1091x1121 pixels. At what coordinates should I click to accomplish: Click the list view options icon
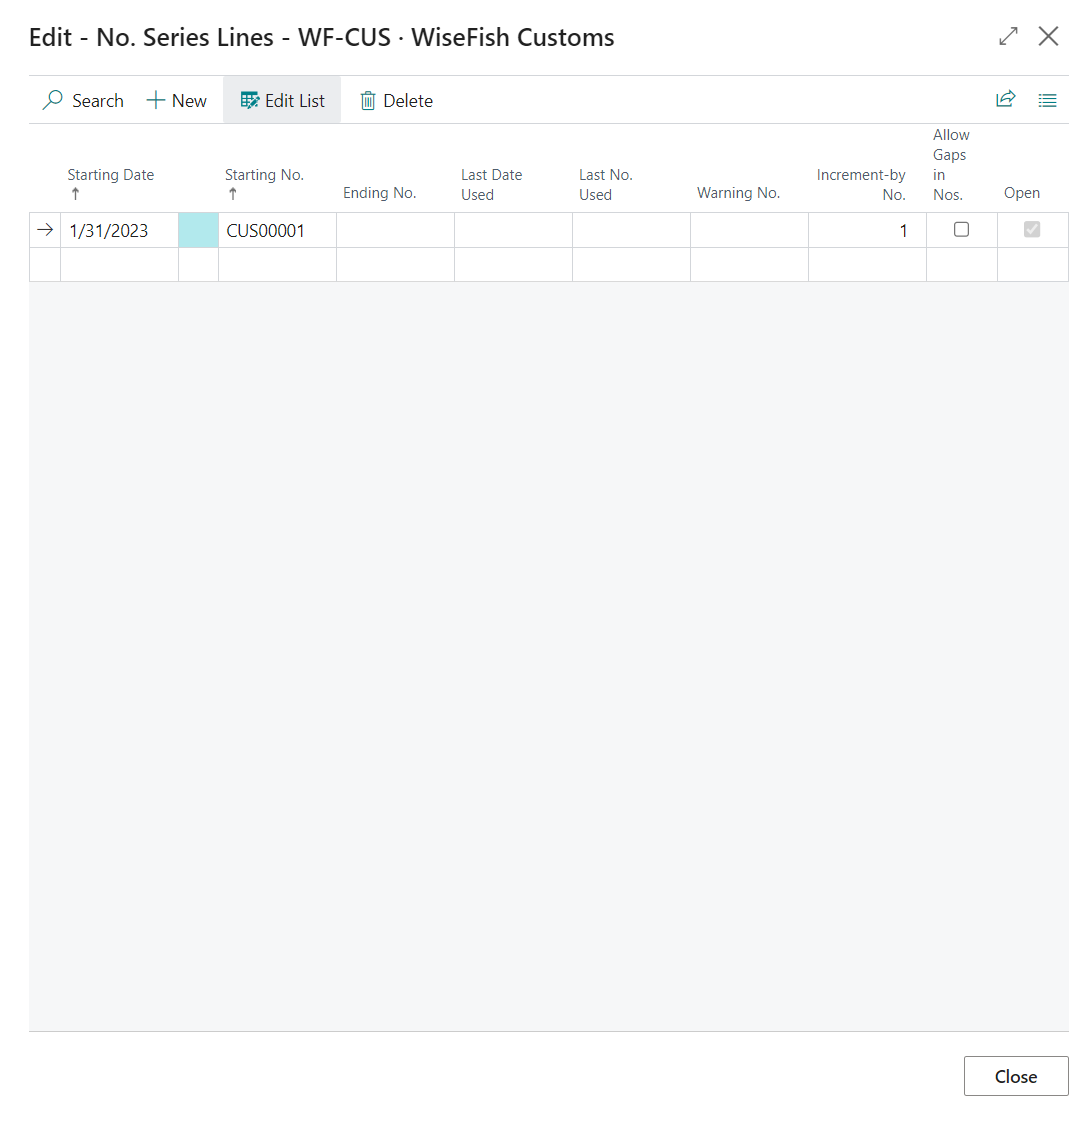[x=1047, y=100]
